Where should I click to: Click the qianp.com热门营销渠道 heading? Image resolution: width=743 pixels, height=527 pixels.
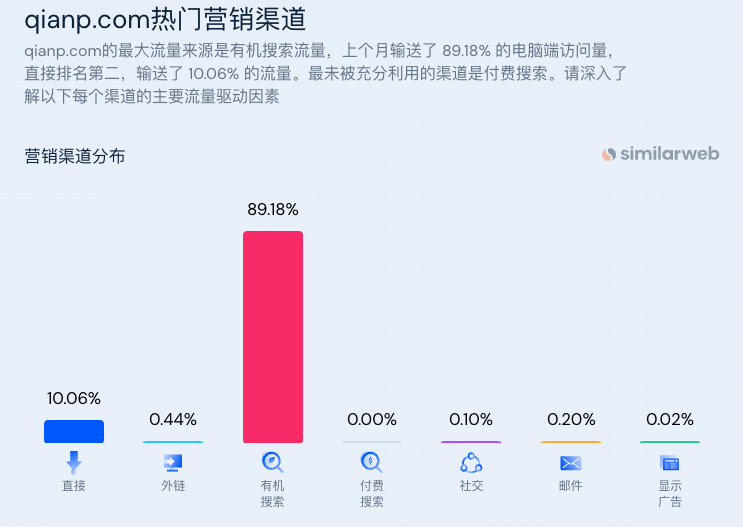[165, 18]
